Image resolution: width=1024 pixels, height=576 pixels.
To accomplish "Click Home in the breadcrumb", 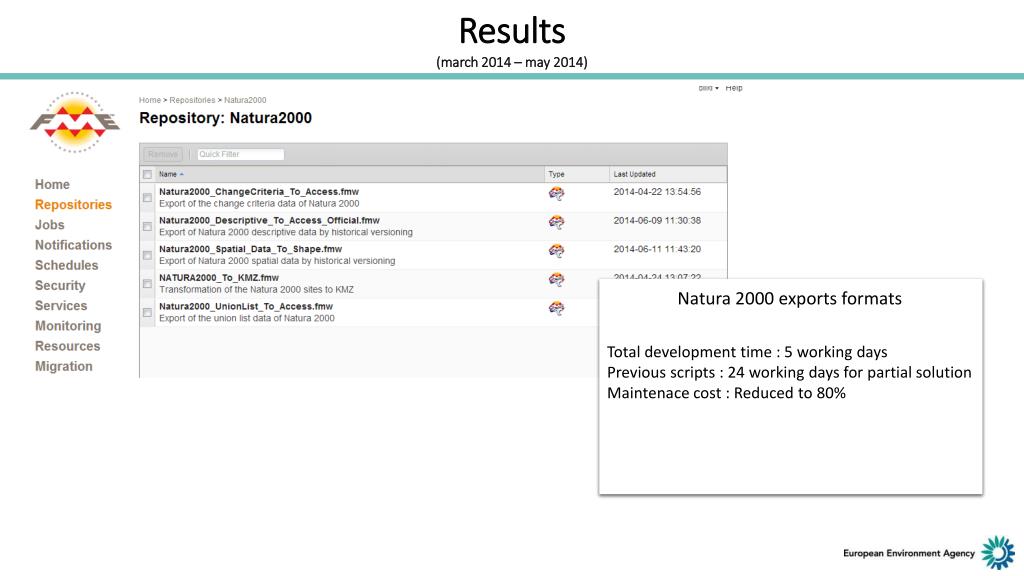I will pyautogui.click(x=150, y=100).
